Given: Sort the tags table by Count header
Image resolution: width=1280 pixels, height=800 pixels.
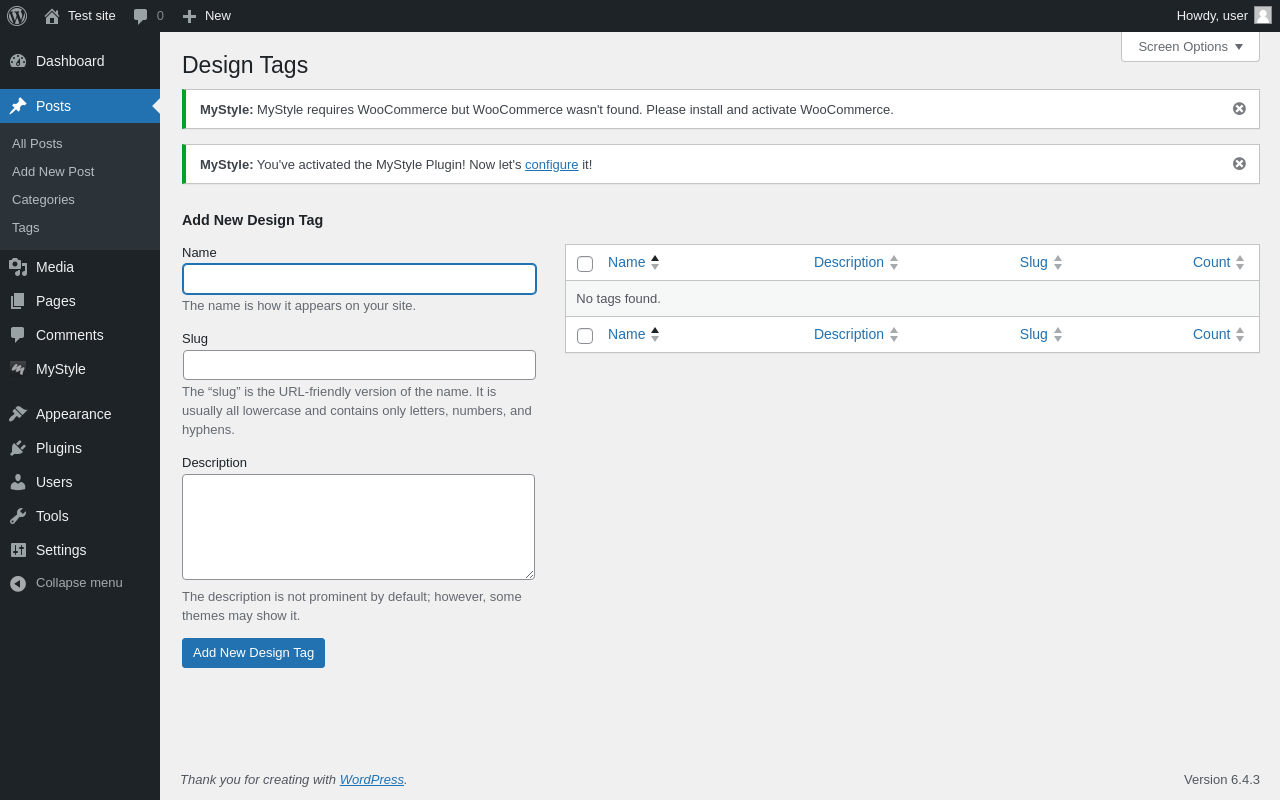Looking at the screenshot, I should tap(1211, 262).
